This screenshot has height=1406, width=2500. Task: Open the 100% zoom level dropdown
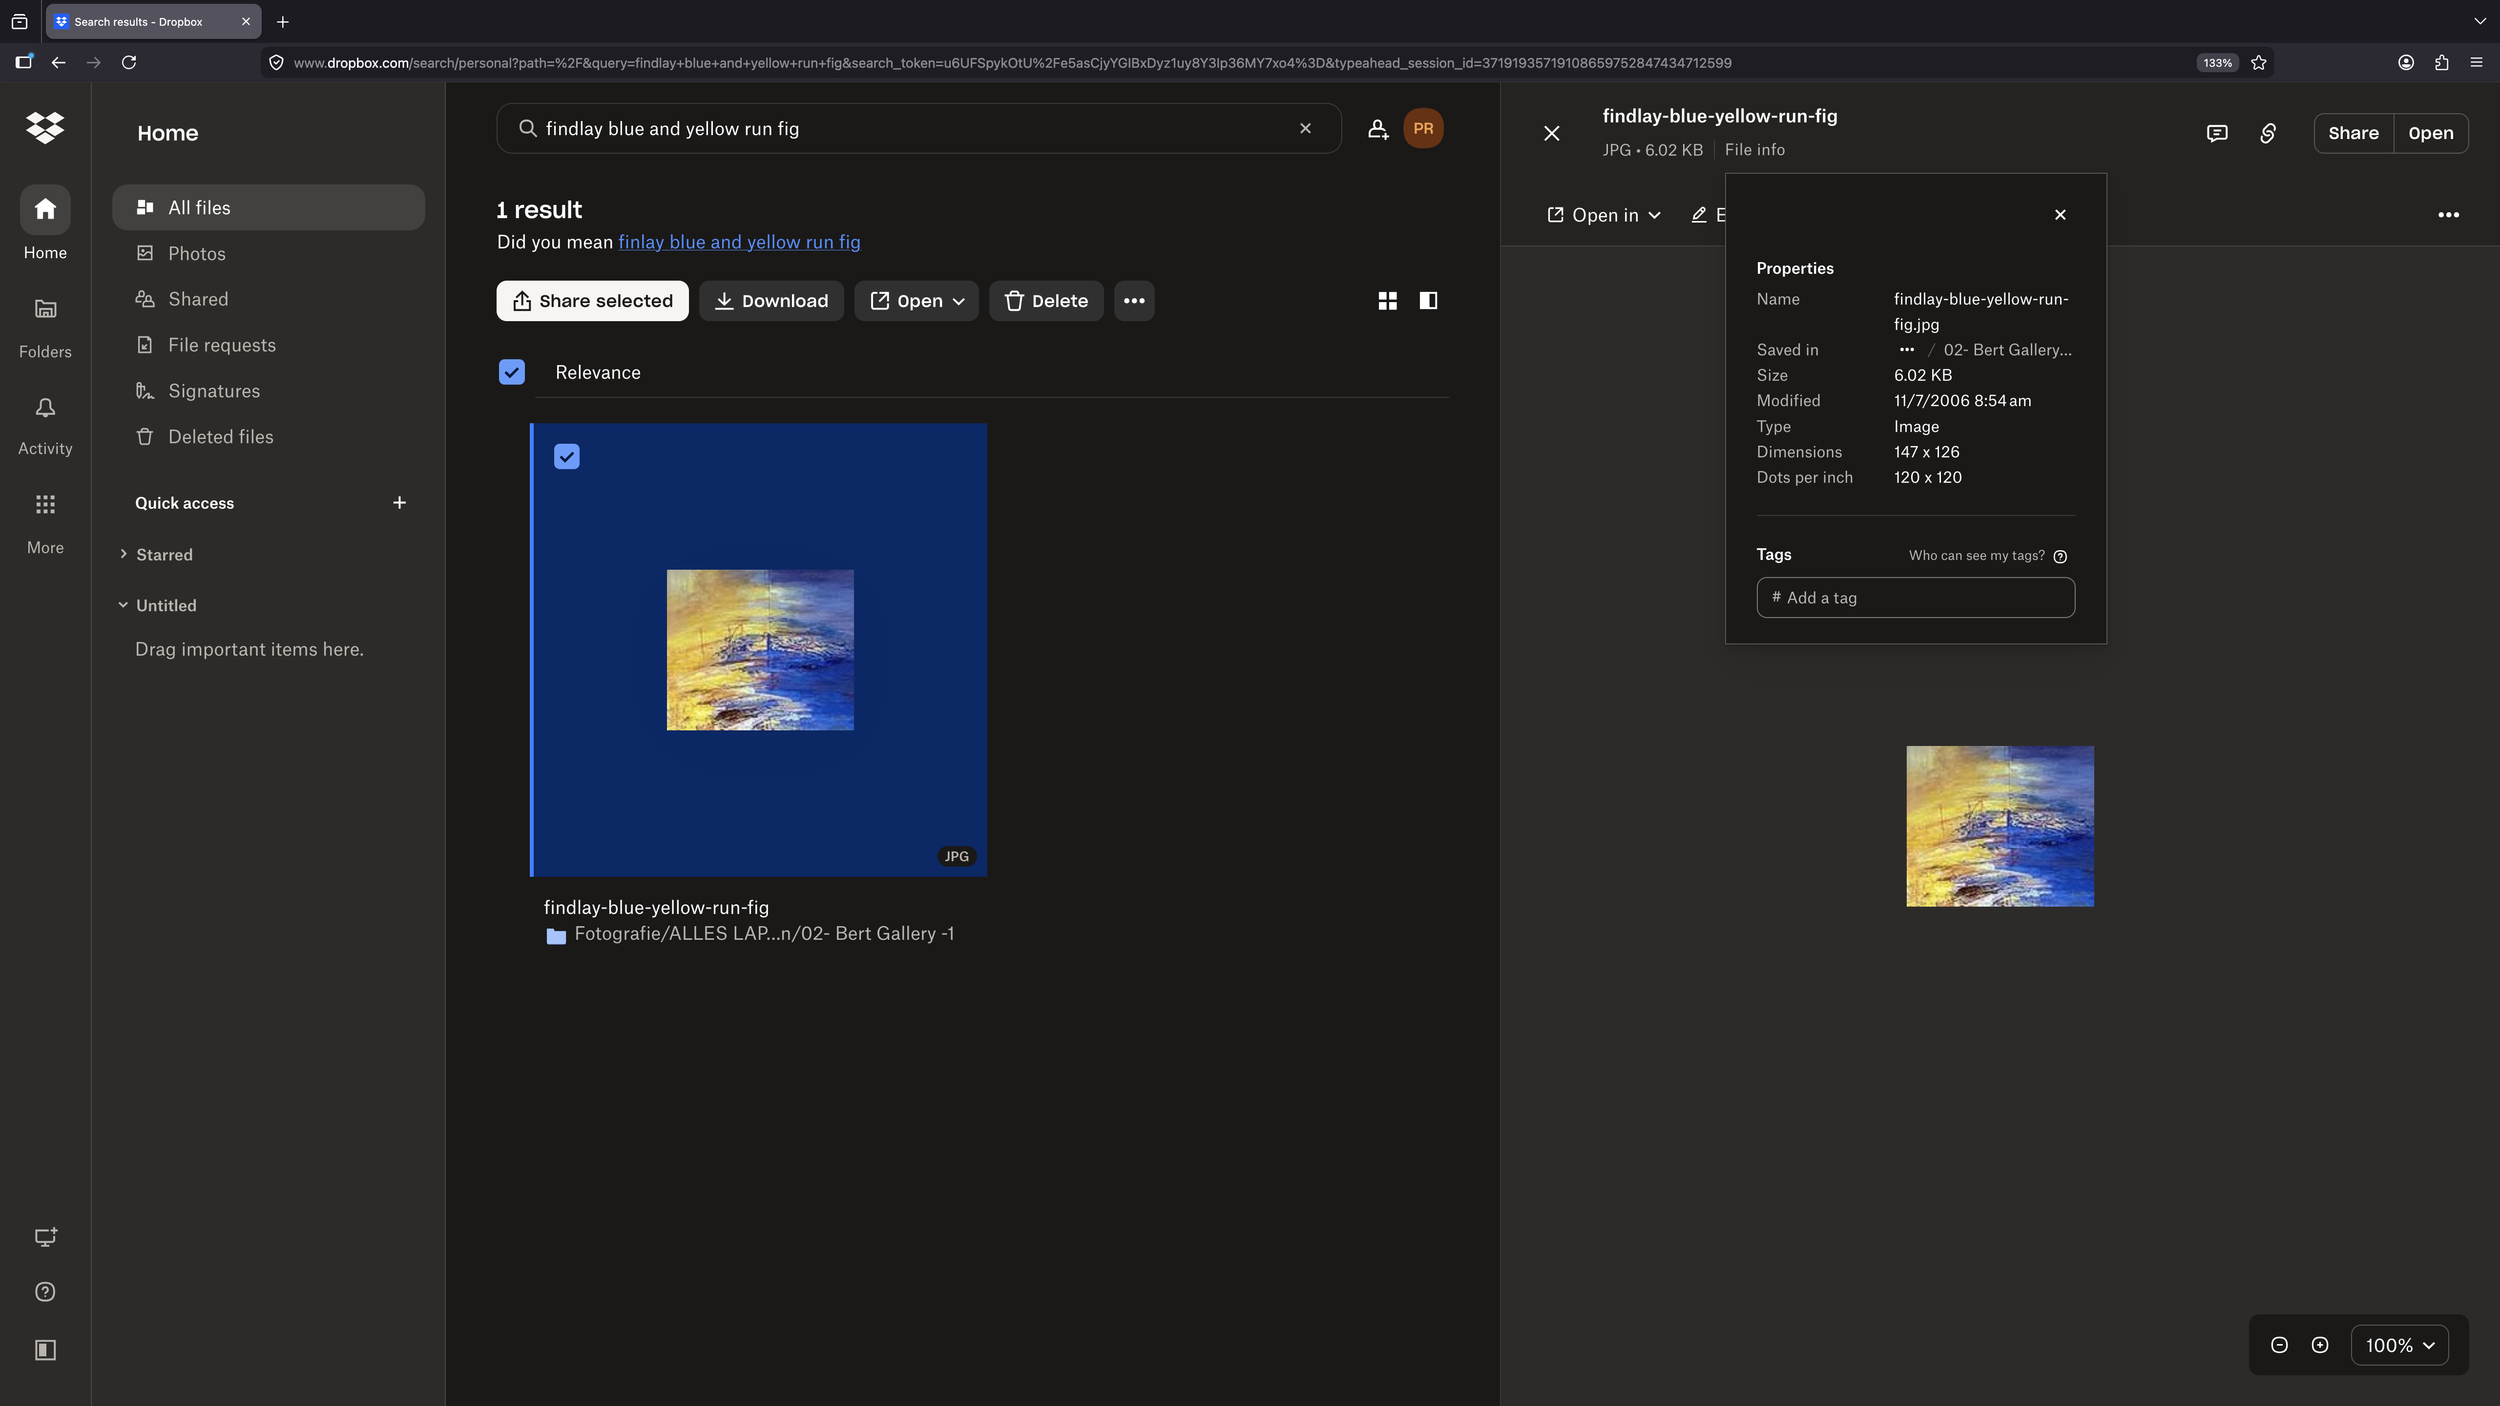pos(2399,1345)
